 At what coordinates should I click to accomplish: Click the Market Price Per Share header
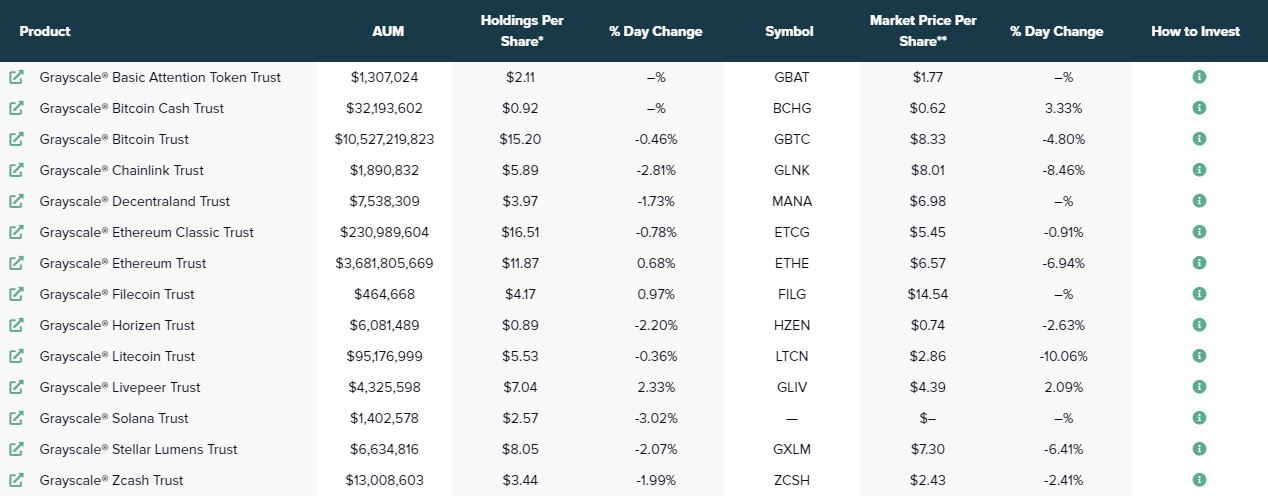tap(923, 31)
